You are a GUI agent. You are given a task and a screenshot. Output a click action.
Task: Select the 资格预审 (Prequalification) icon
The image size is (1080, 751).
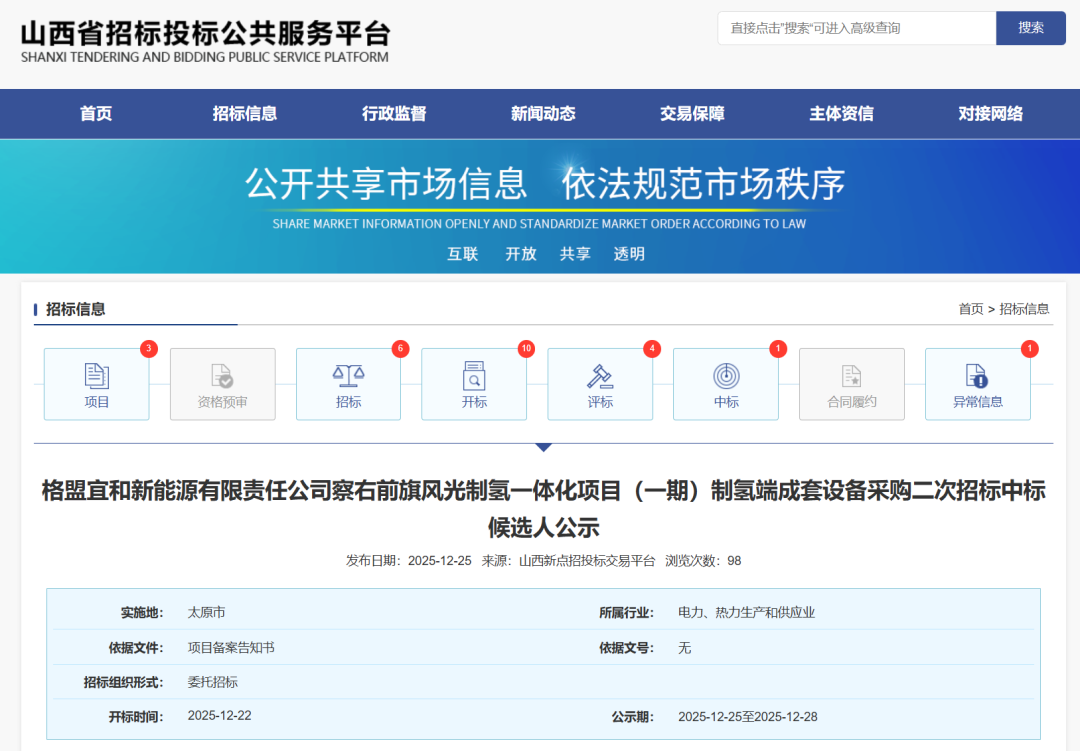[x=222, y=384]
